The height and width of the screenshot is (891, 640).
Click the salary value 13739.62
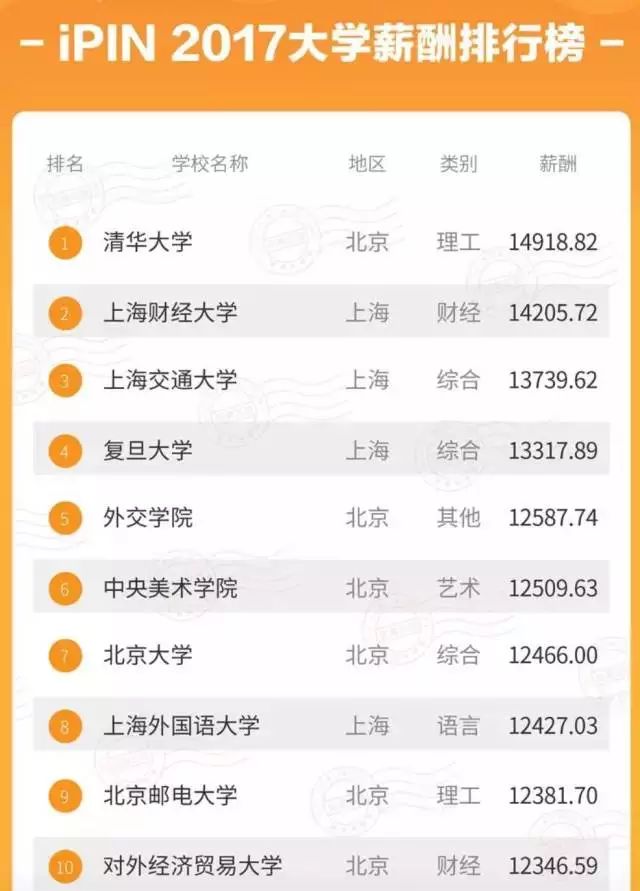tap(553, 380)
